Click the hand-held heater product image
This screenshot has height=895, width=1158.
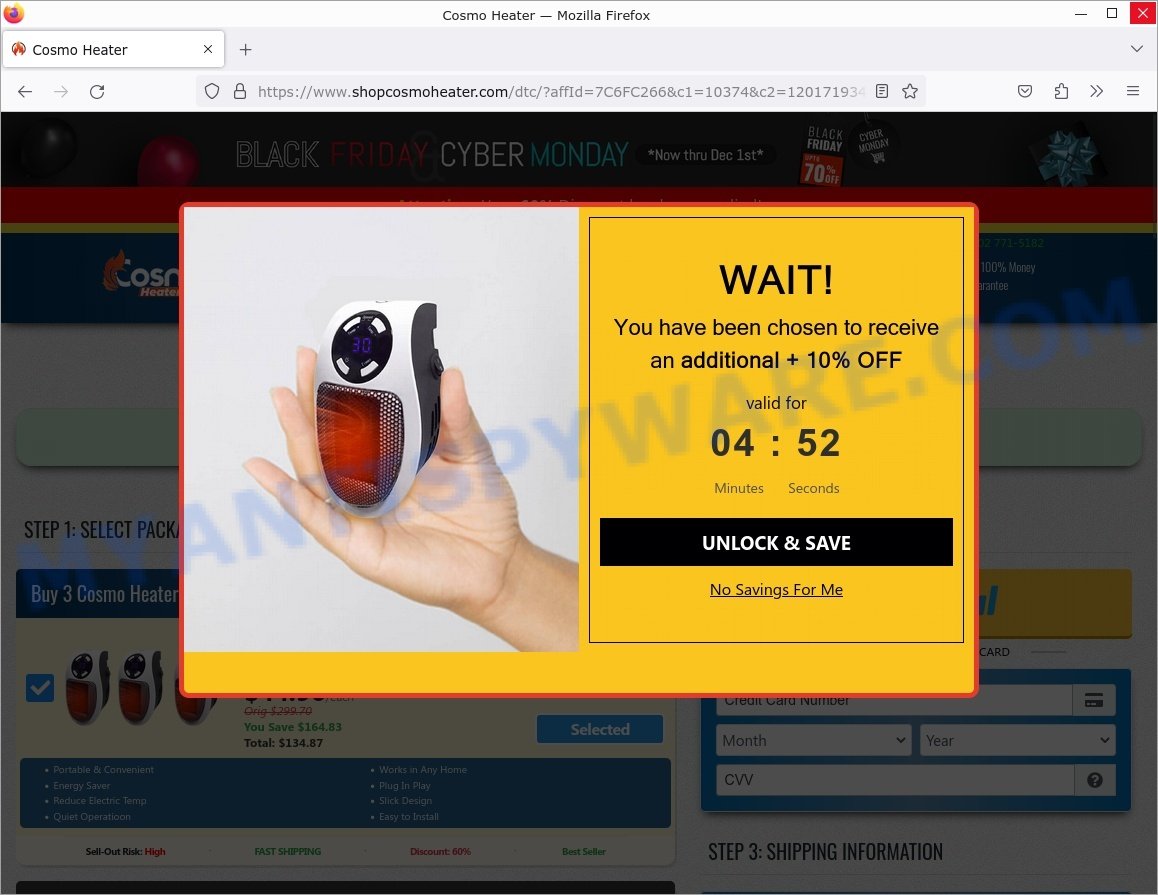point(381,429)
